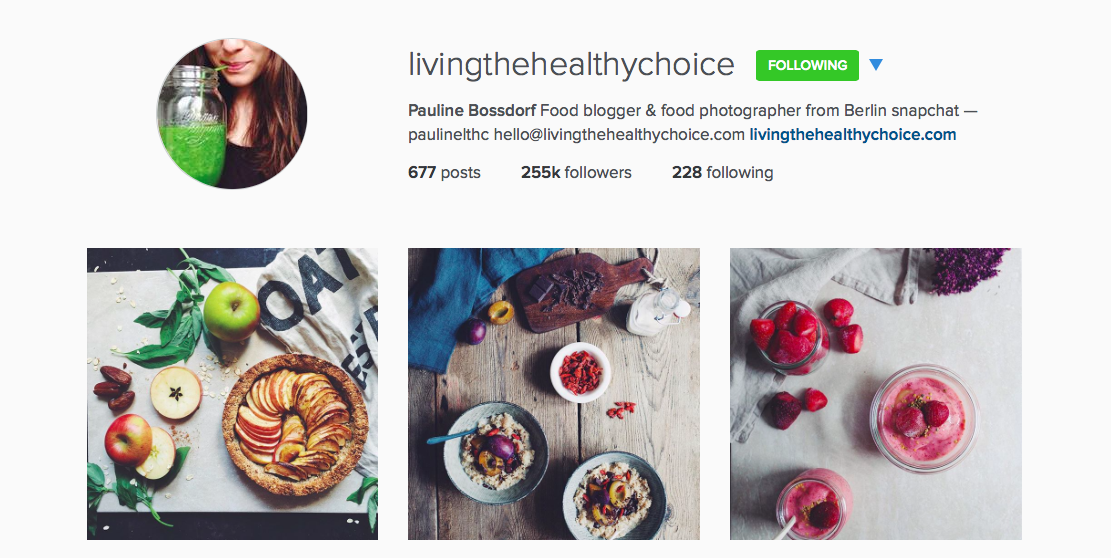Open the livingthehealthychoice.com website link

click(x=852, y=134)
